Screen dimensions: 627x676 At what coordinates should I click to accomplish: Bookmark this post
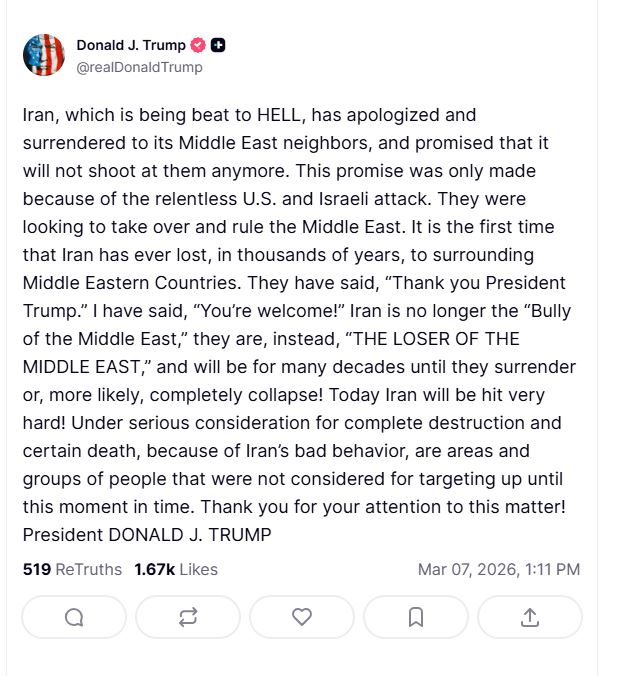click(x=416, y=617)
